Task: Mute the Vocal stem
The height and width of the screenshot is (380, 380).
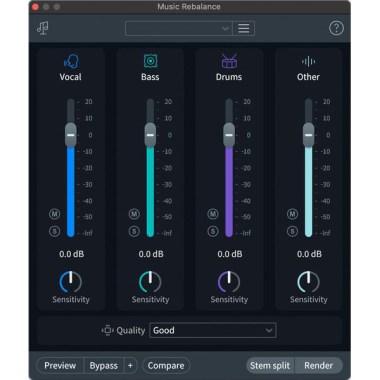Action: 55,214
